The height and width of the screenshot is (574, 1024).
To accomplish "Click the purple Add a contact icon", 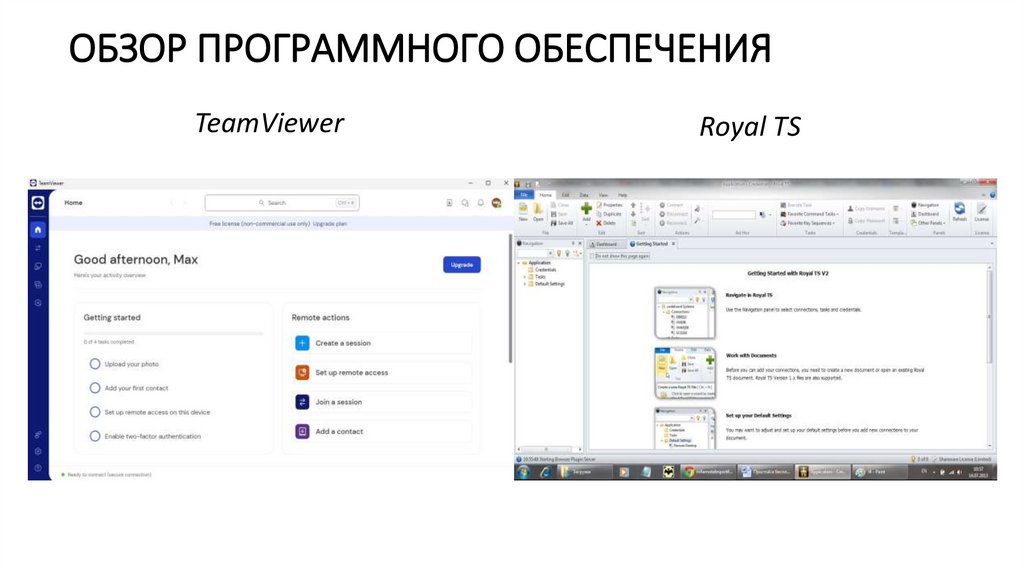I will point(302,431).
